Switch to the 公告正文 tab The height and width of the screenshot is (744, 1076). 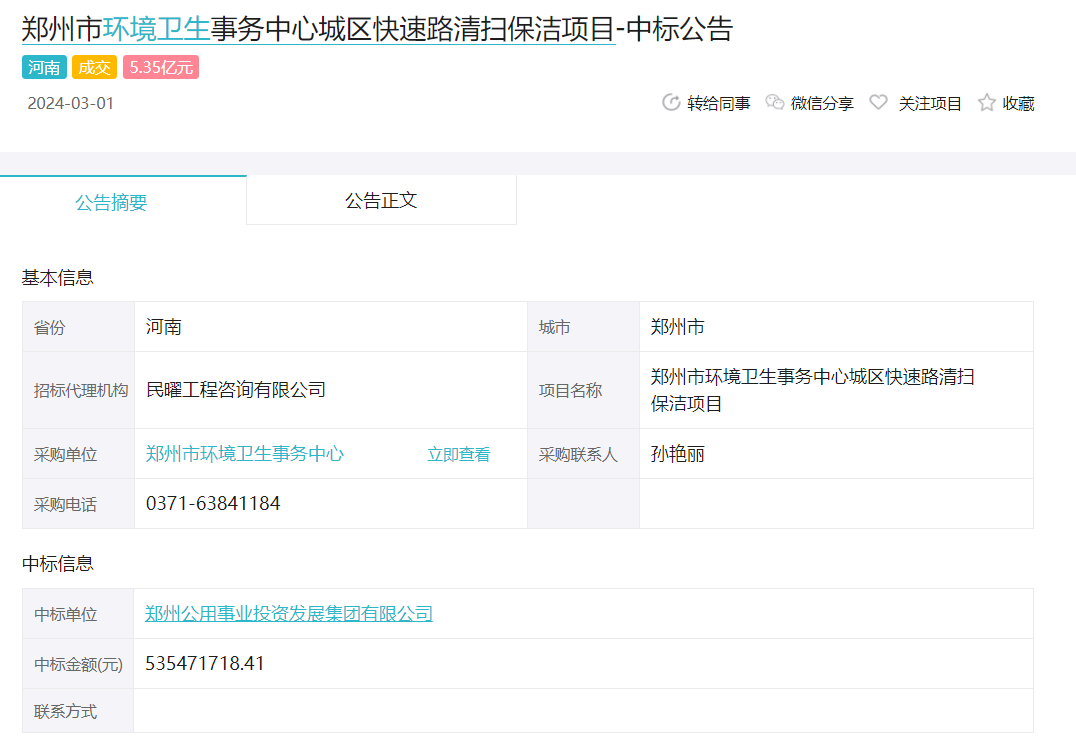tap(382, 200)
